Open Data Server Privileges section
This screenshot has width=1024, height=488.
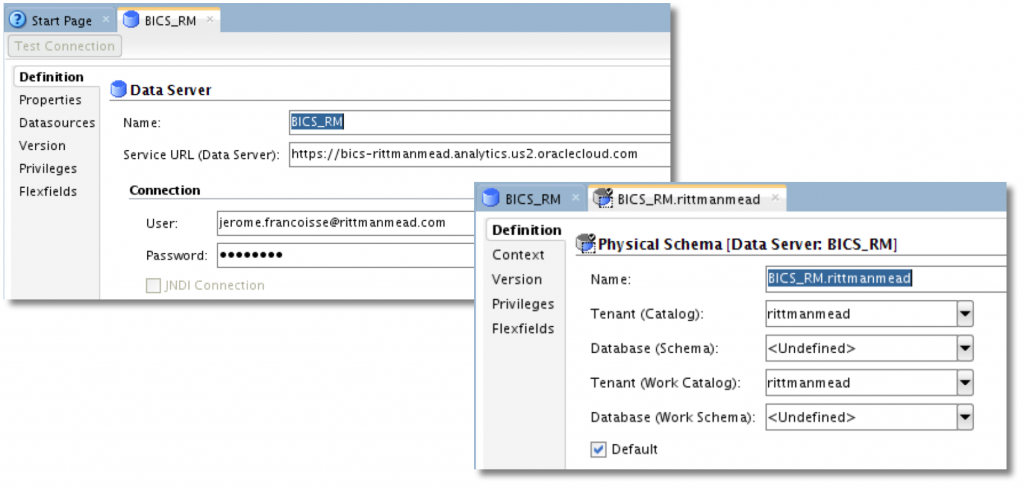[x=48, y=169]
